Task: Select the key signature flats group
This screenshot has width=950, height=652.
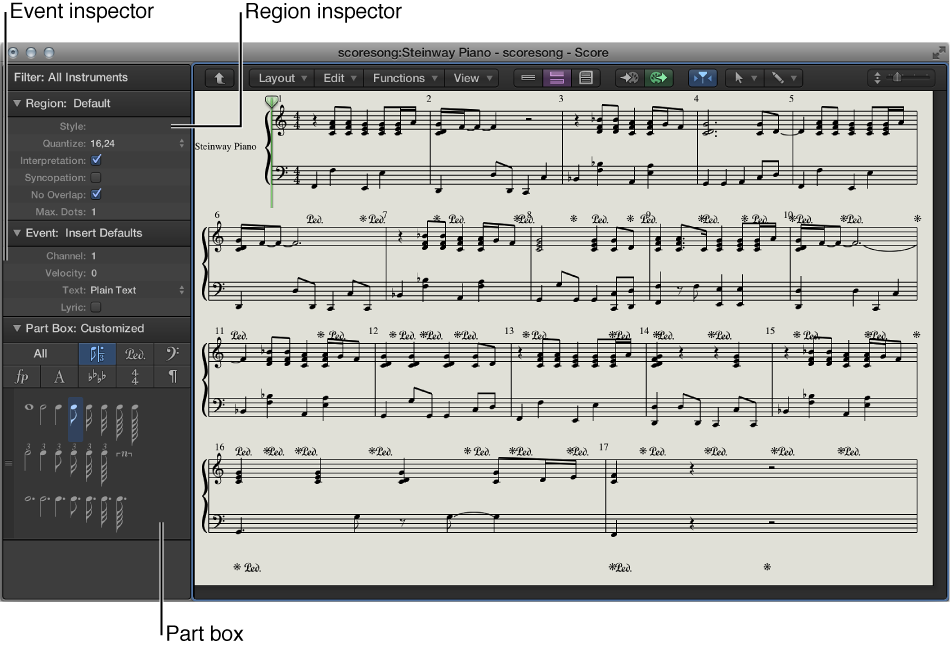Action: click(97, 377)
